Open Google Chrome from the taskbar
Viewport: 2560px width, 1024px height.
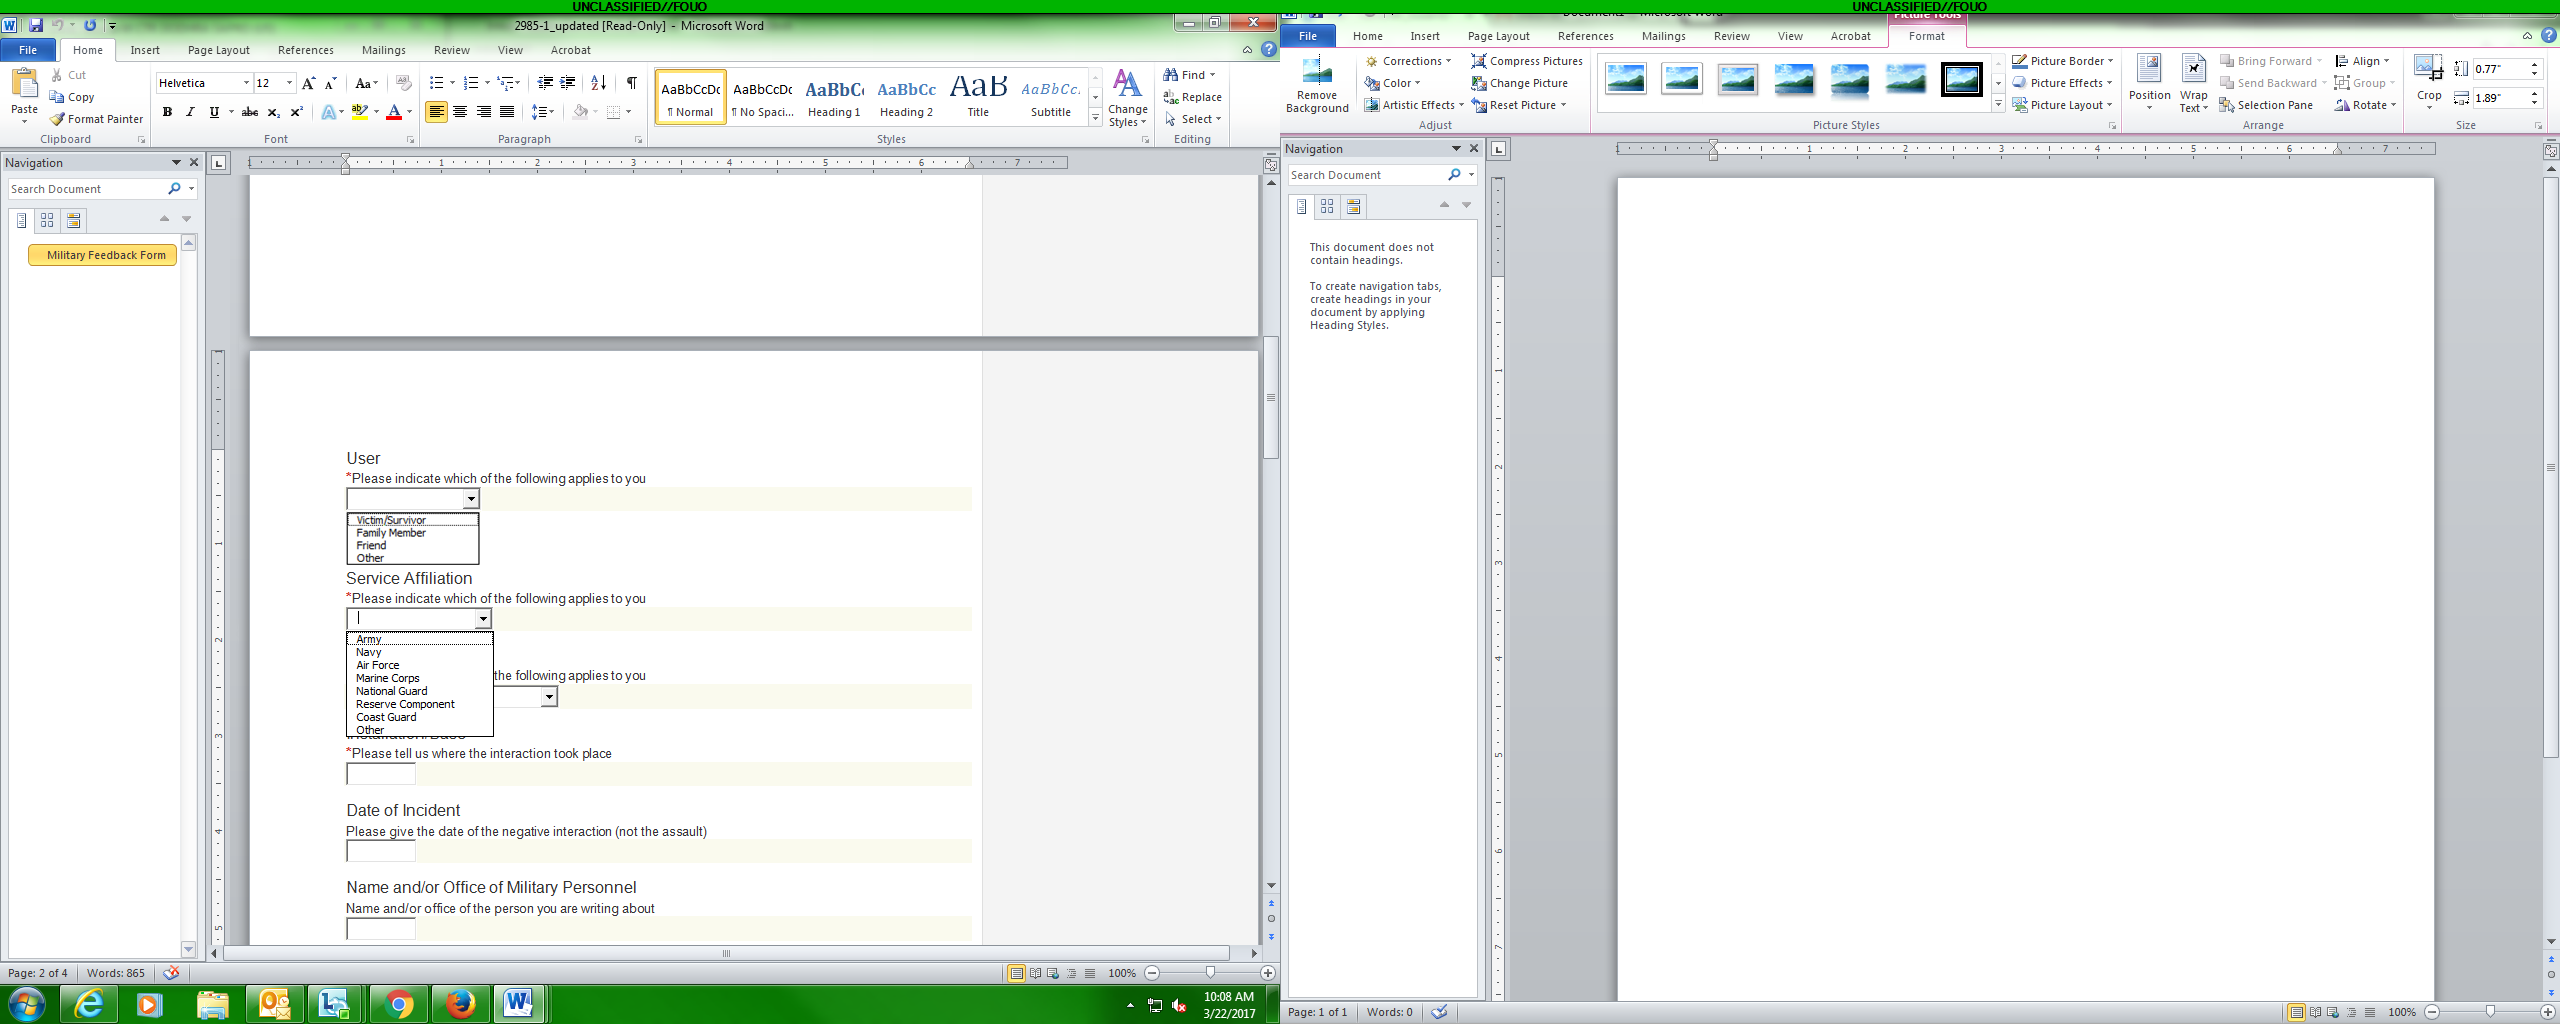(399, 1004)
